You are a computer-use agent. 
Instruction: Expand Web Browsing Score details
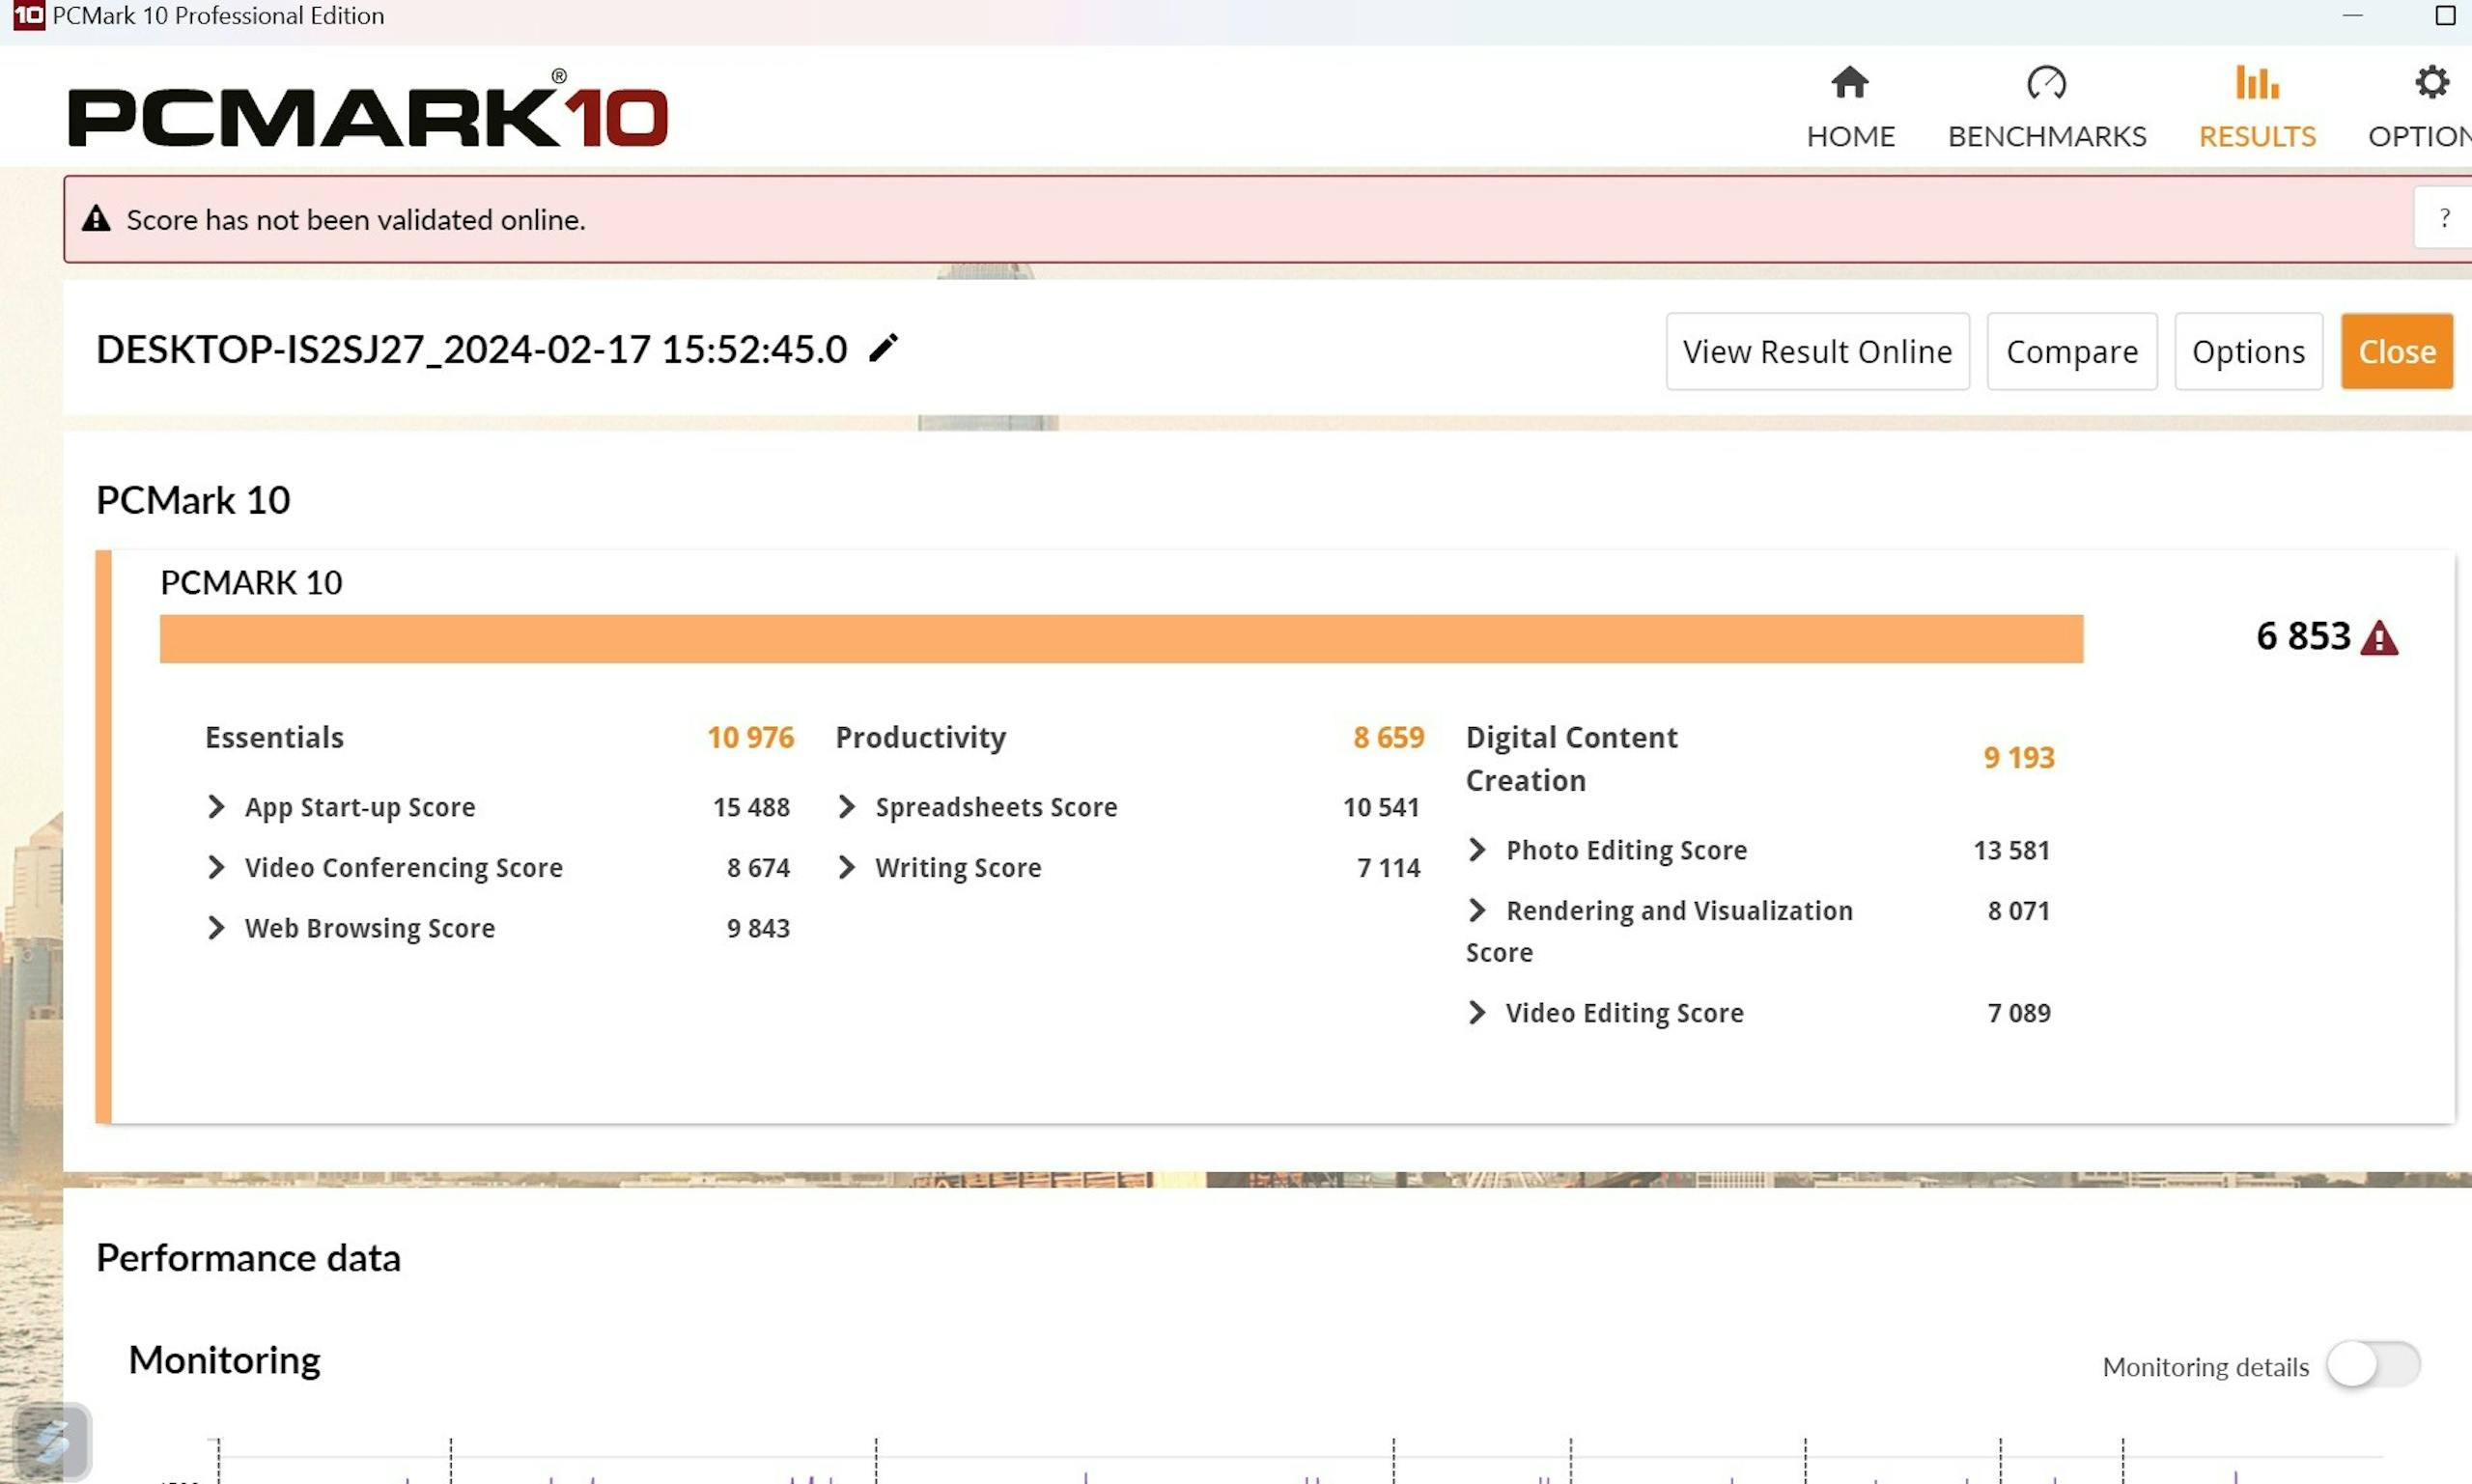pyautogui.click(x=216, y=928)
